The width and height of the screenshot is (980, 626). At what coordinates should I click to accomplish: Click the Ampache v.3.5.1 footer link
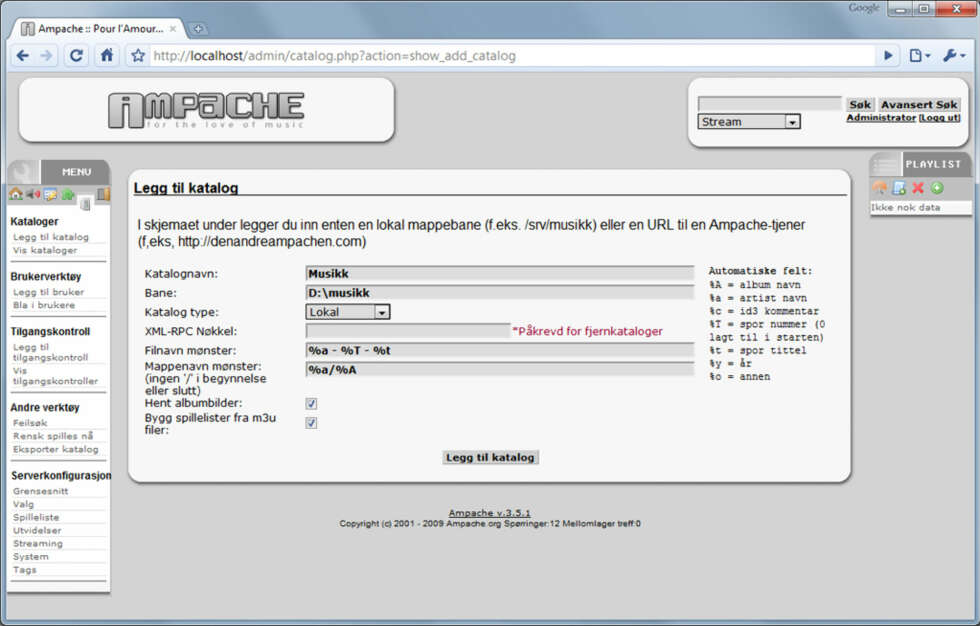point(489,513)
